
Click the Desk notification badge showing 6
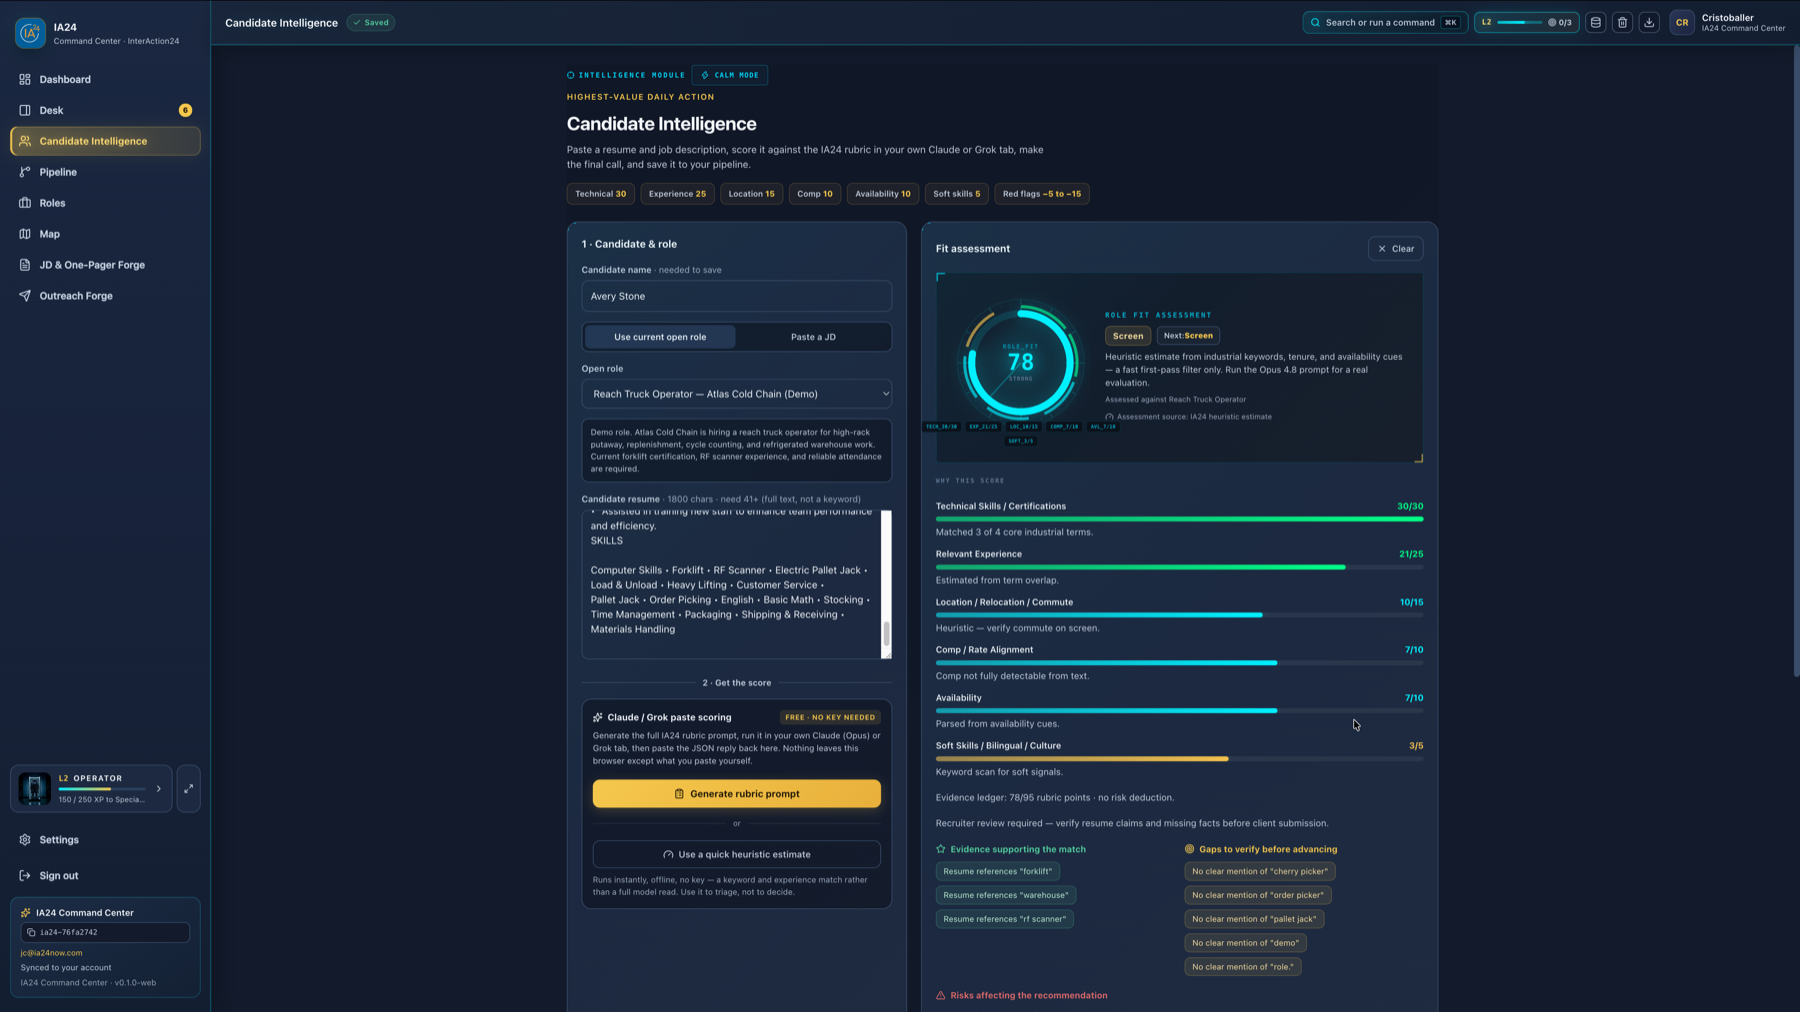point(185,110)
